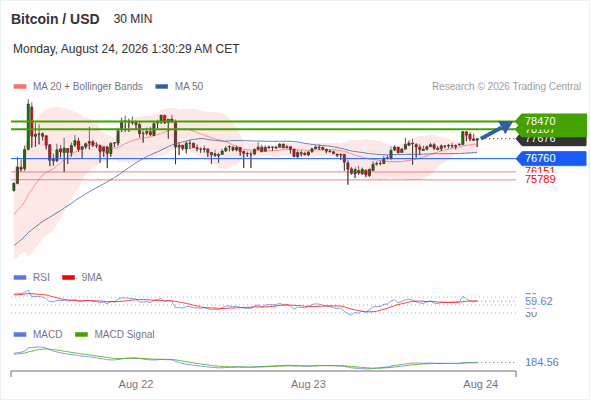590x400 pixels.
Task: Click the Bitcoin / USD title
Action: pos(55,19)
